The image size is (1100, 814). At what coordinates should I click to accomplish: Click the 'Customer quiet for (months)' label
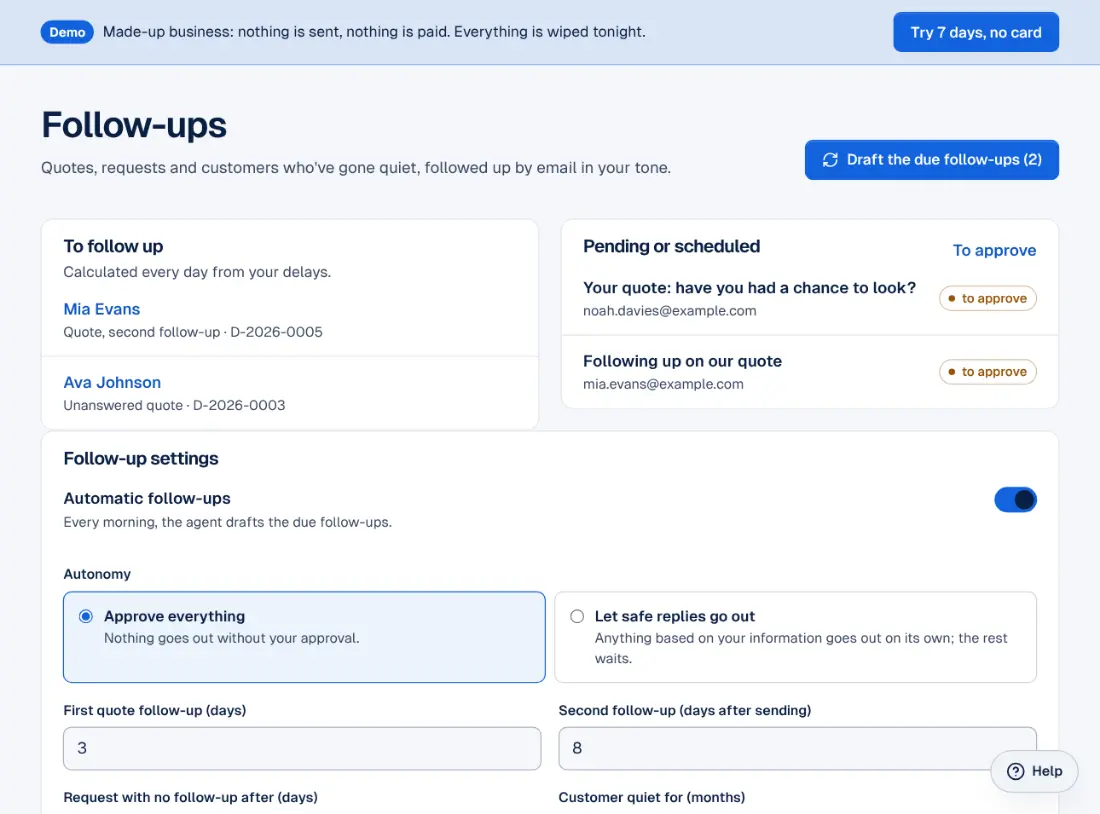tap(652, 797)
